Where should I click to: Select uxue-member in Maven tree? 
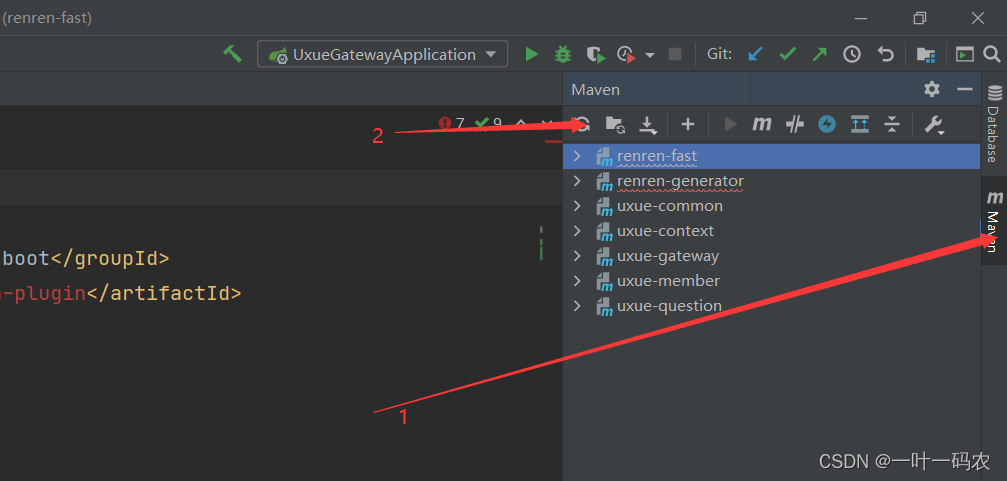click(771, 281)
